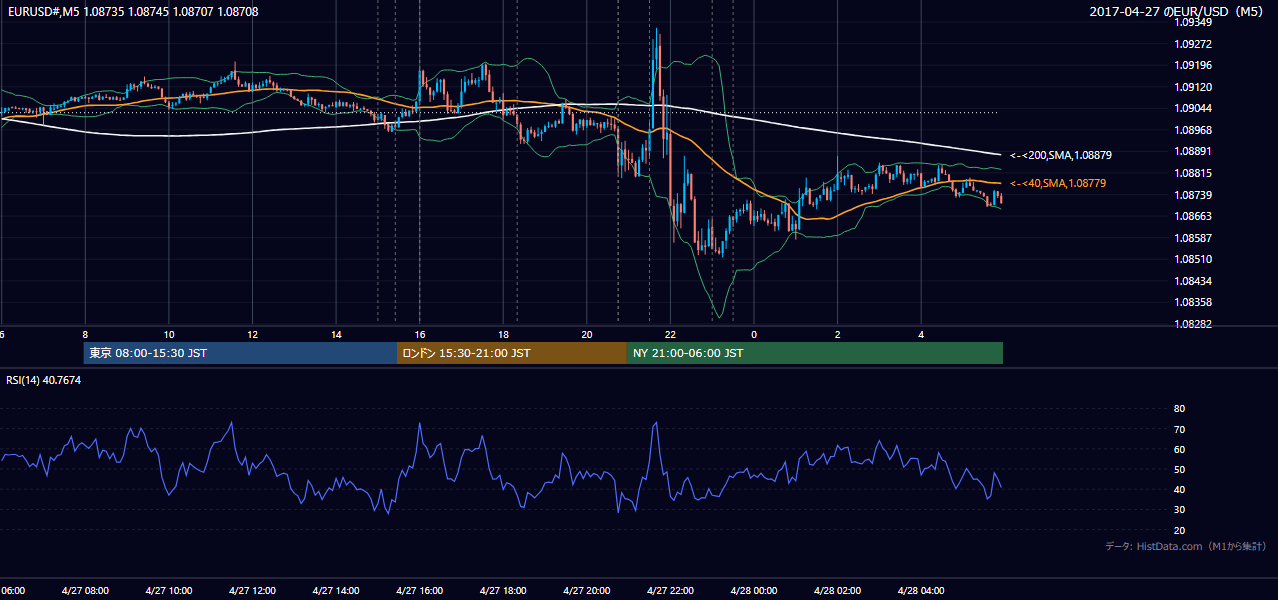Select the NY 21:00-06:00 JST session bar
The image size is (1278, 600).
(815, 353)
